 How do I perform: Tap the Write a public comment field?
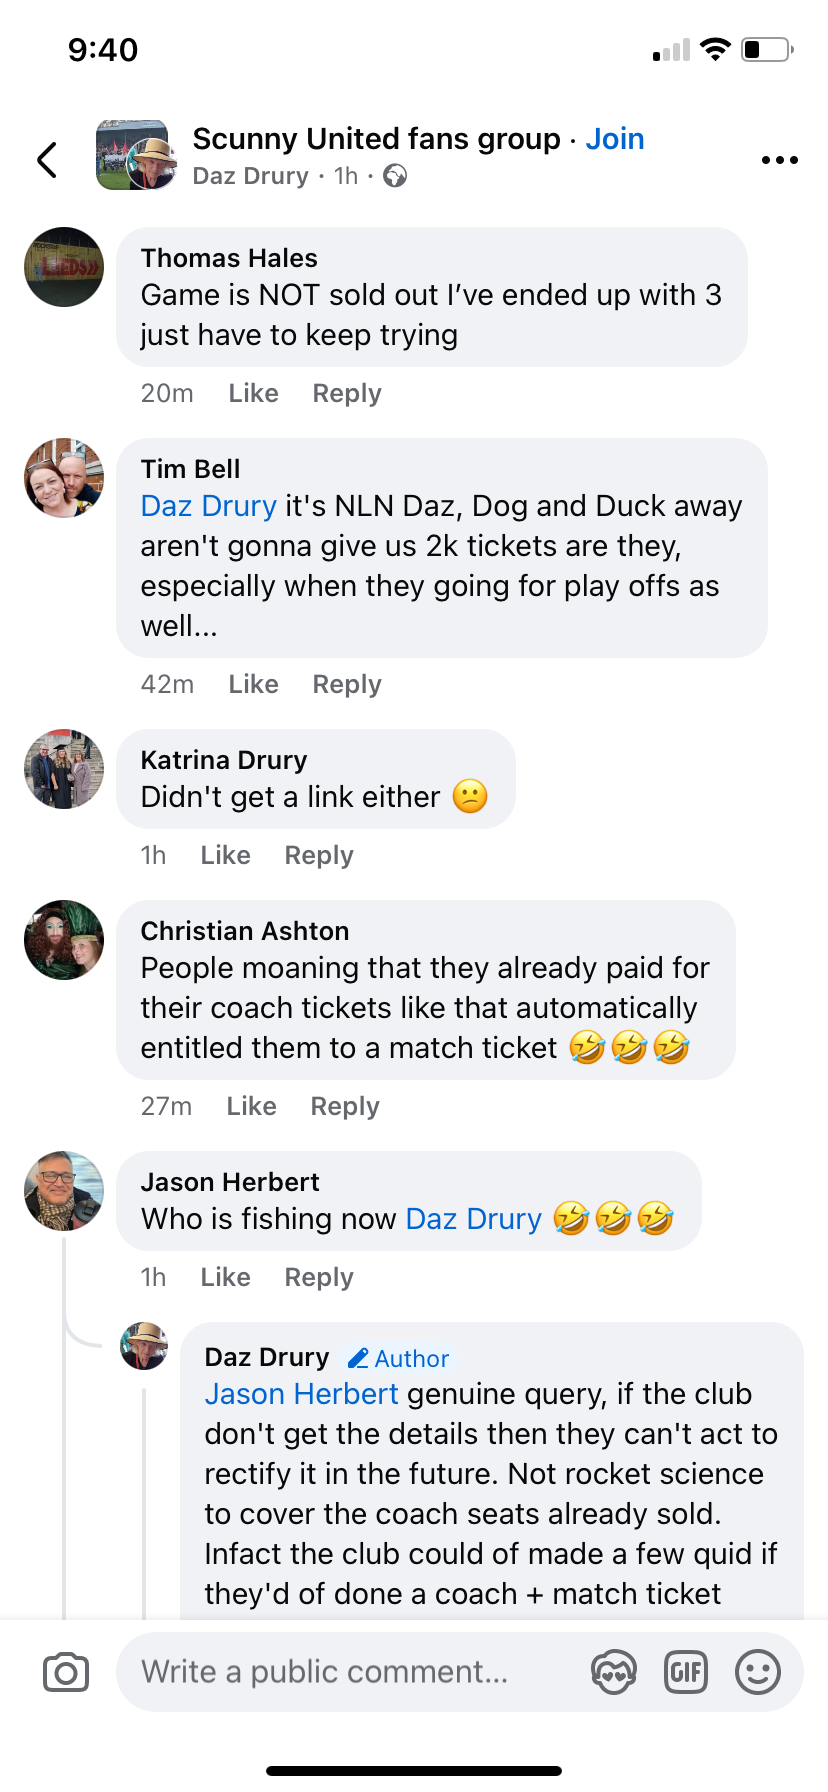click(350, 1672)
